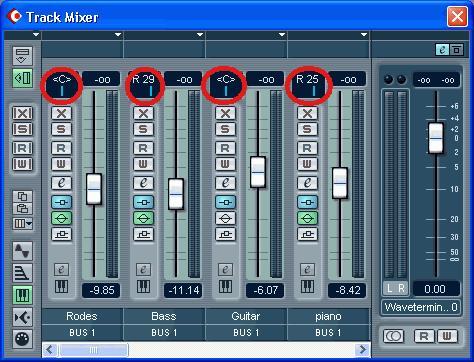Click Rodes channel volume fader handle

[x=94, y=189]
